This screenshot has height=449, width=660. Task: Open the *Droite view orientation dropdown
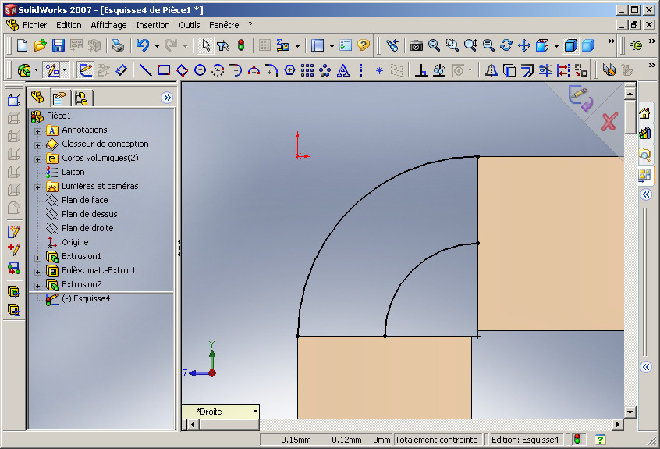[255, 412]
